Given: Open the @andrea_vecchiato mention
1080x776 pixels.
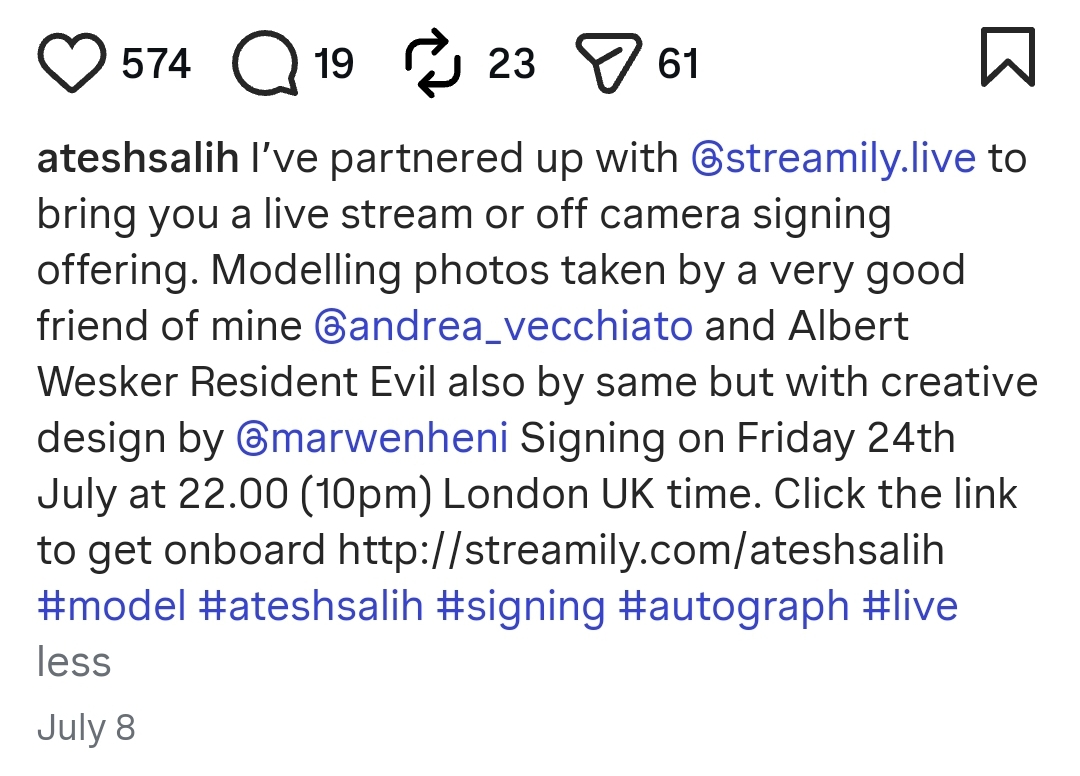Looking at the screenshot, I should (x=503, y=326).
